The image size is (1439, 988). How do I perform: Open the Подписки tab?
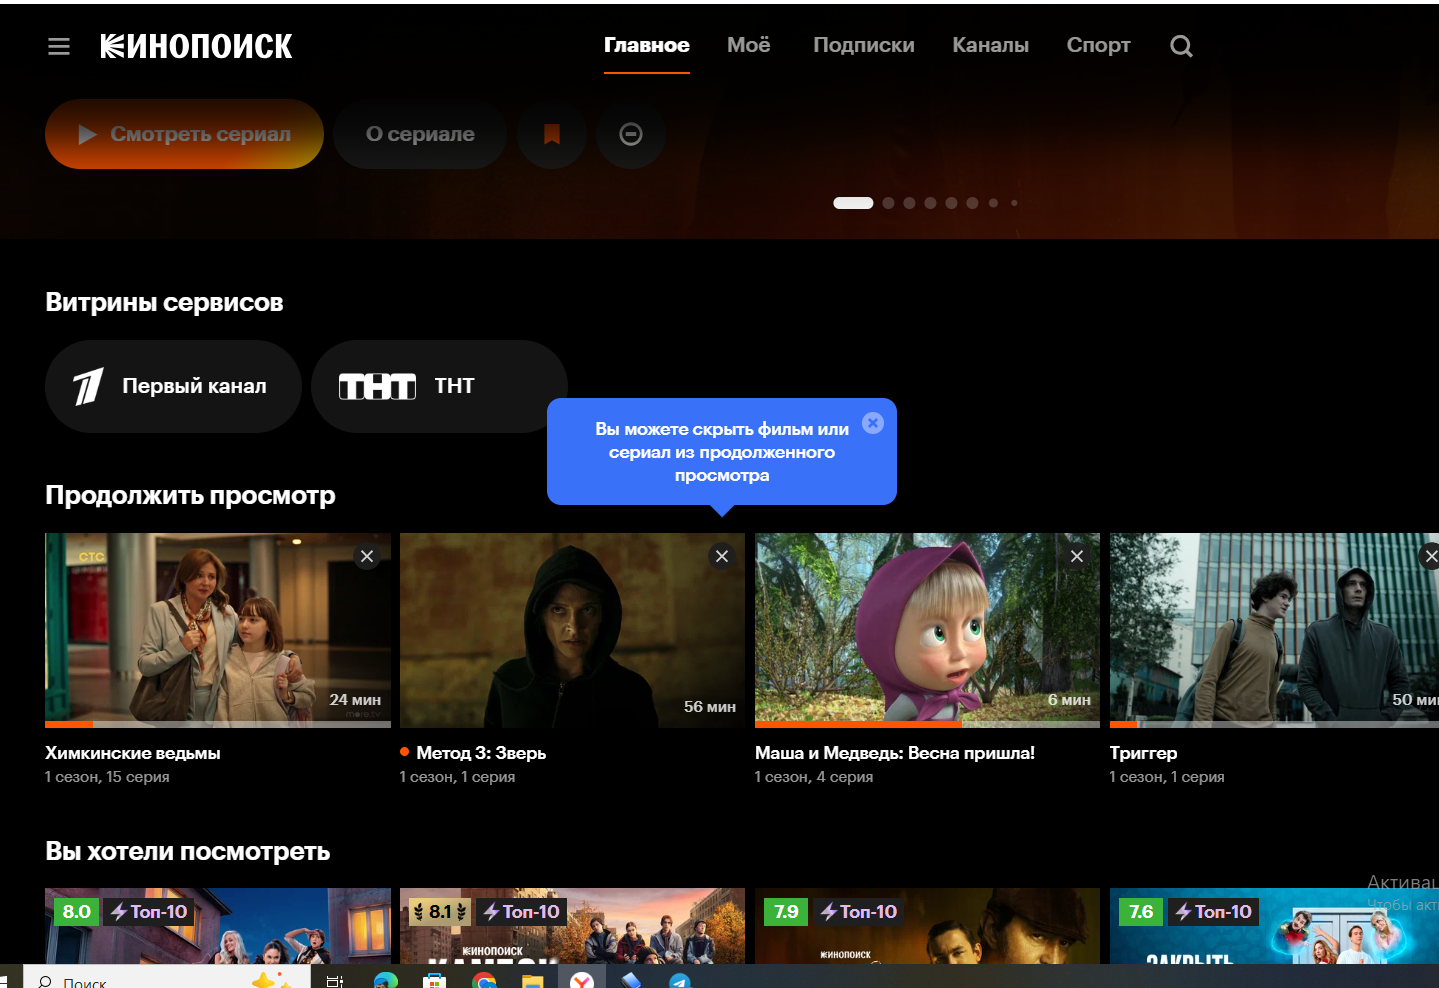(x=863, y=45)
